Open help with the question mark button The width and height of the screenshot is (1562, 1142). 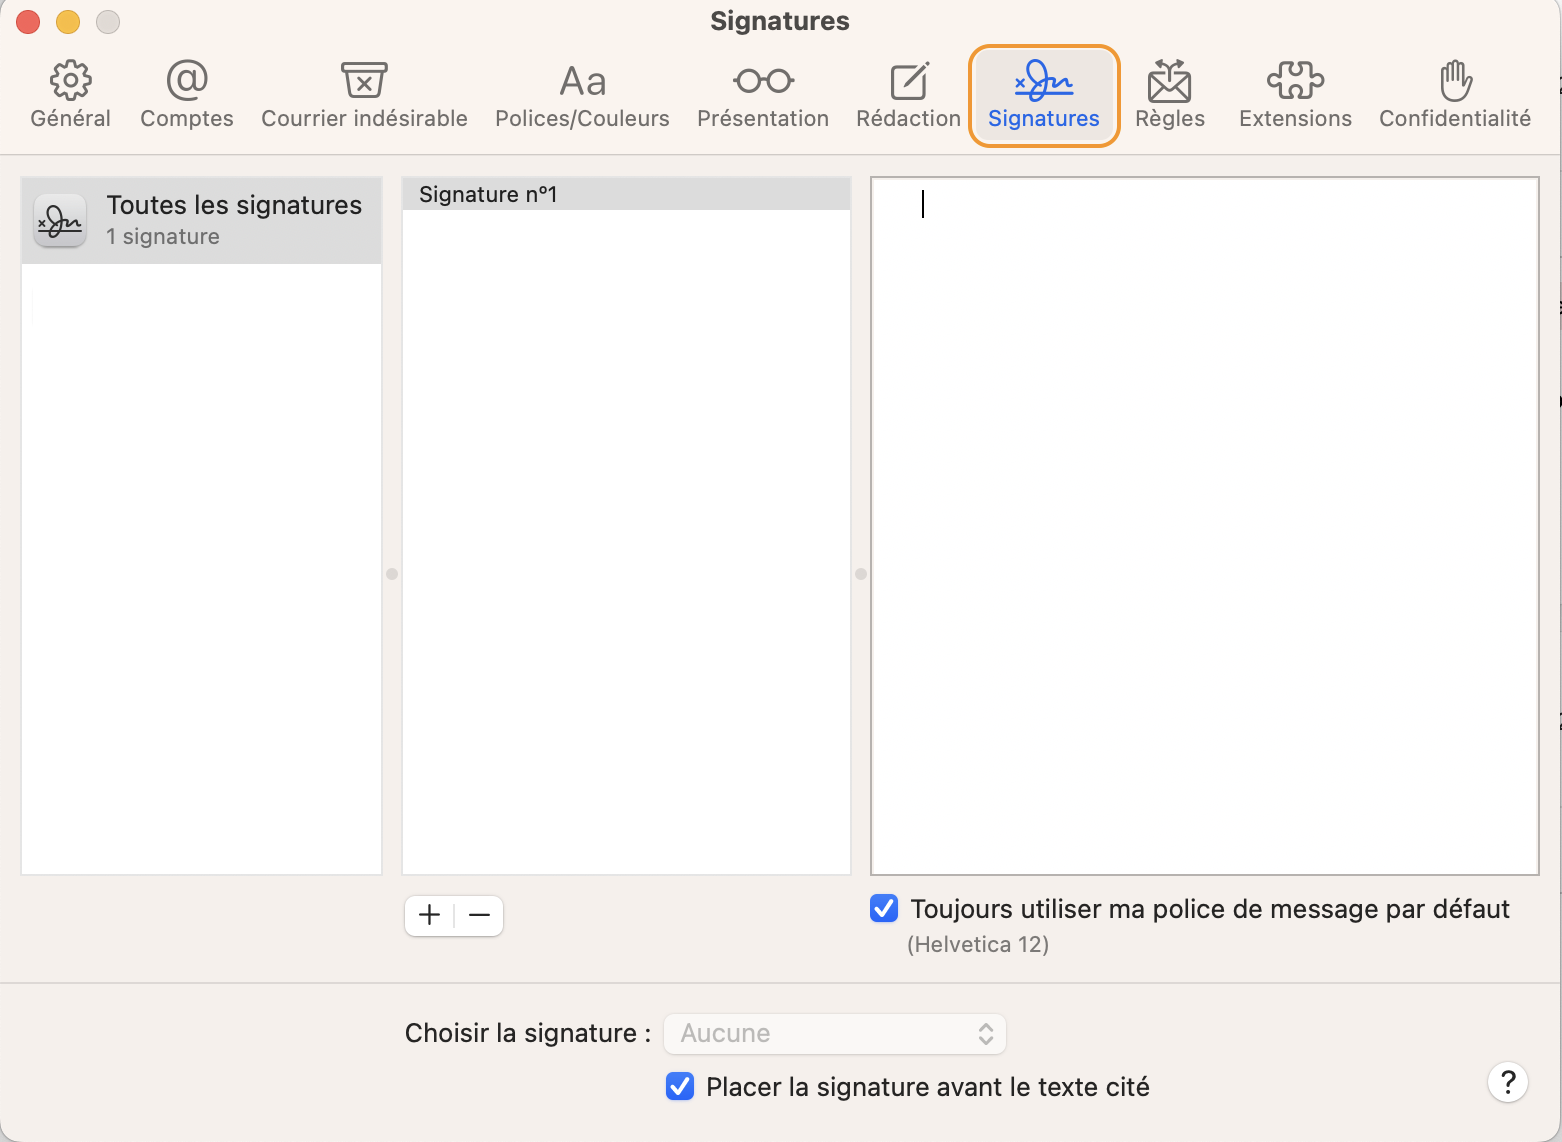point(1508,1082)
